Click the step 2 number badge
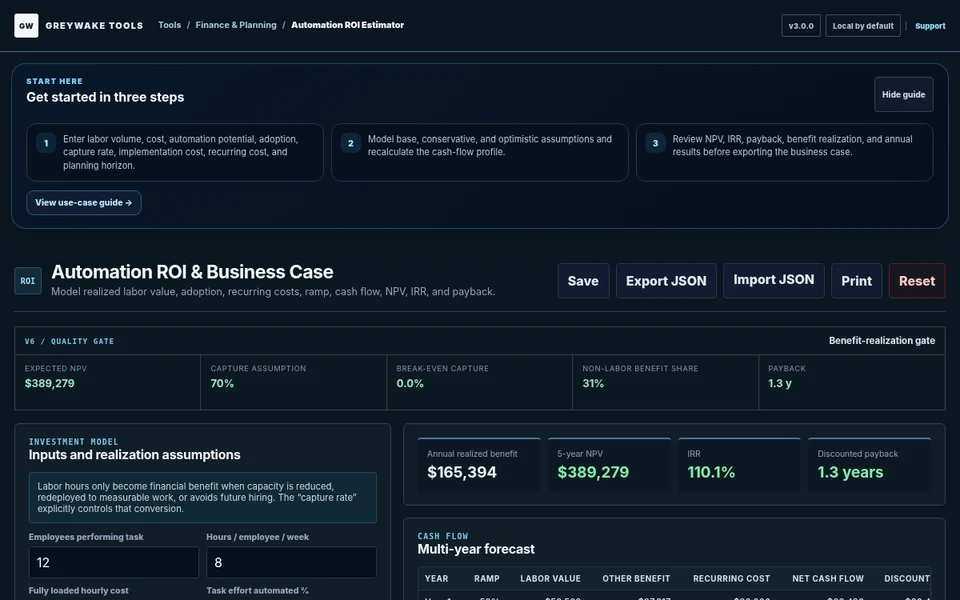The image size is (960, 600). click(351, 144)
